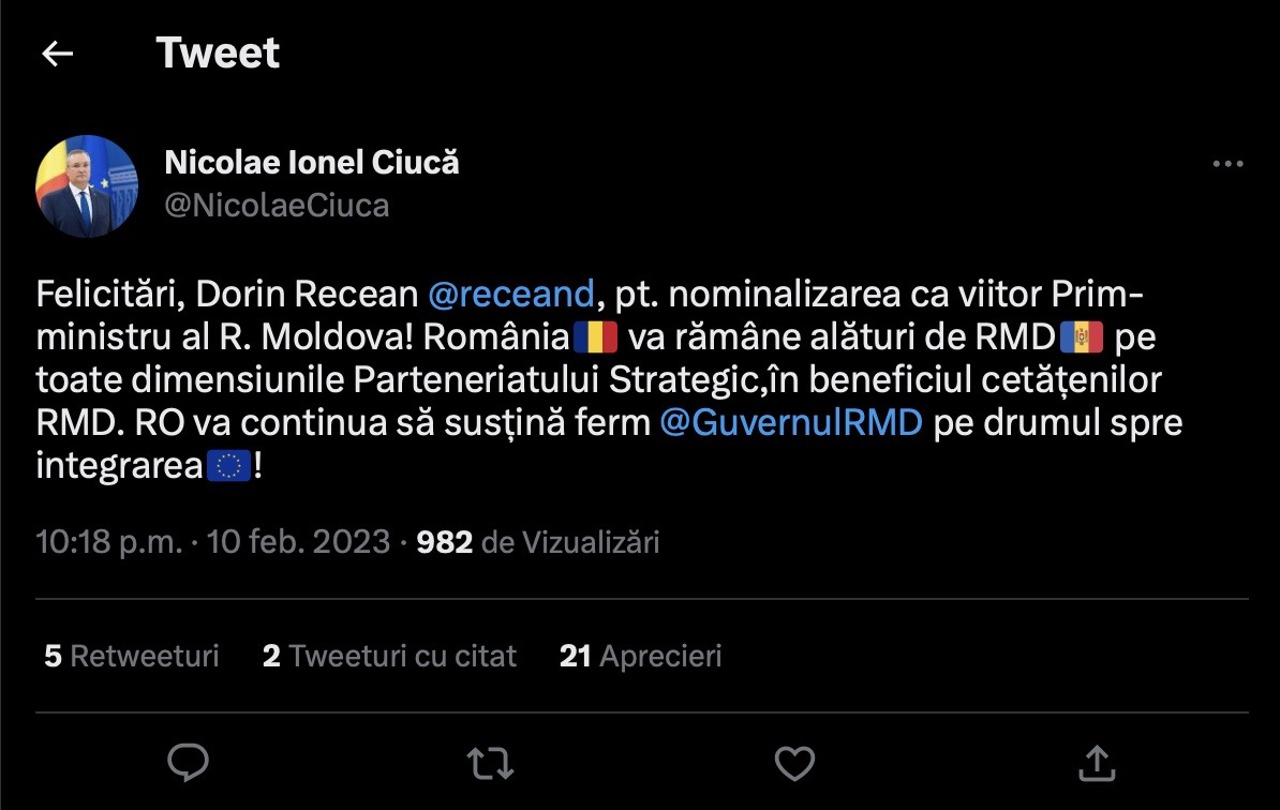Share the tweet using the share icon
This screenshot has height=810, width=1280.
pos(1096,763)
